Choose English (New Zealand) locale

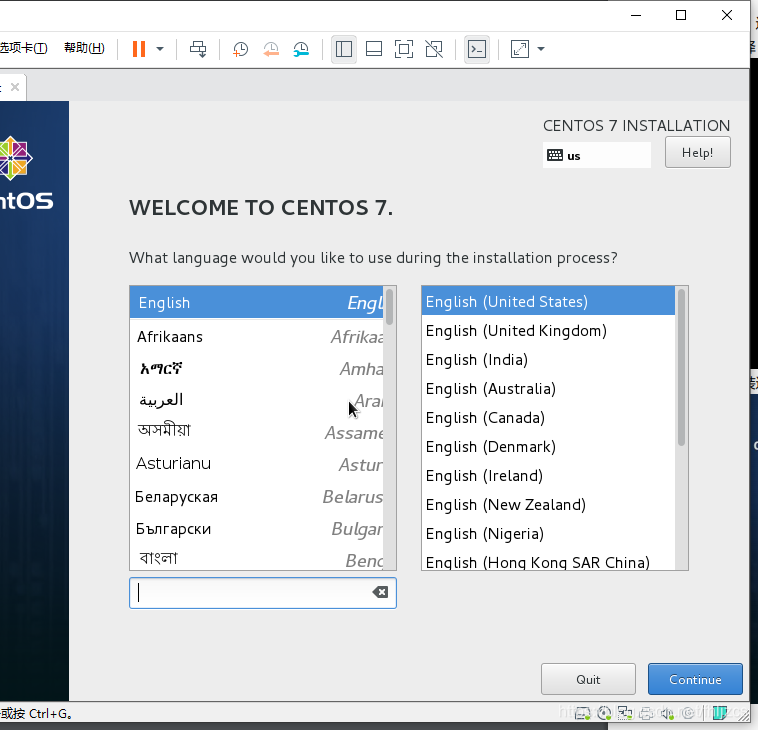coord(548,505)
